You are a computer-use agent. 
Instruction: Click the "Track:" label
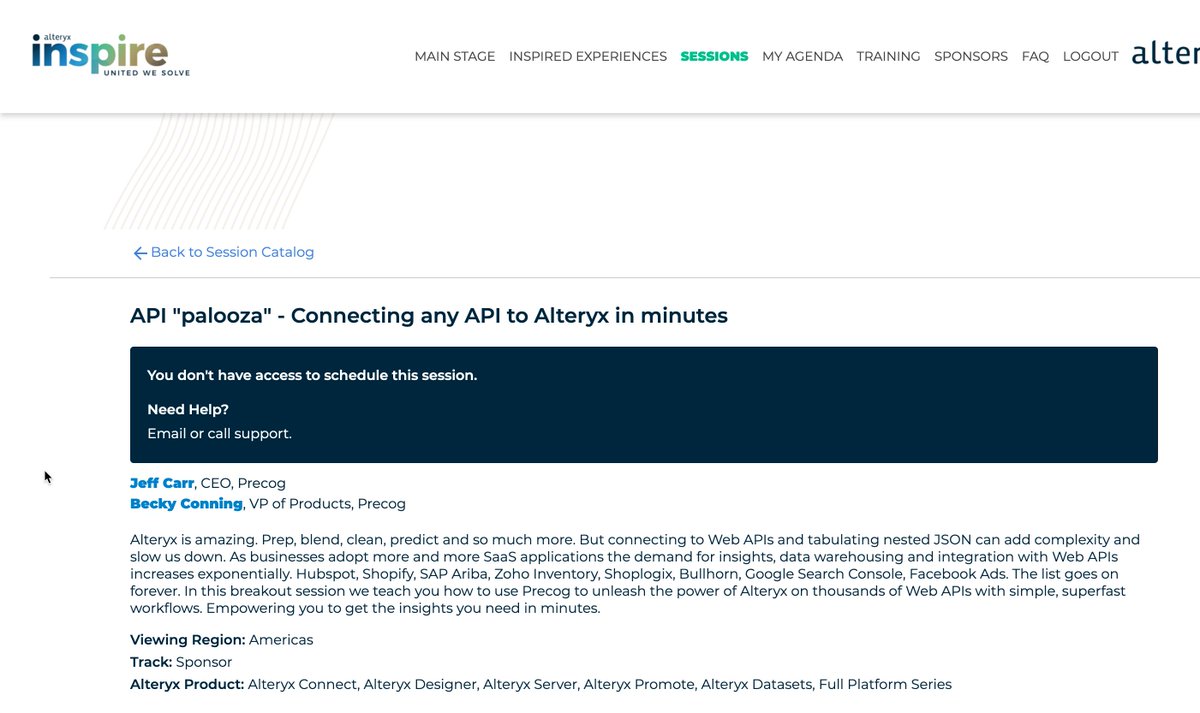151,662
